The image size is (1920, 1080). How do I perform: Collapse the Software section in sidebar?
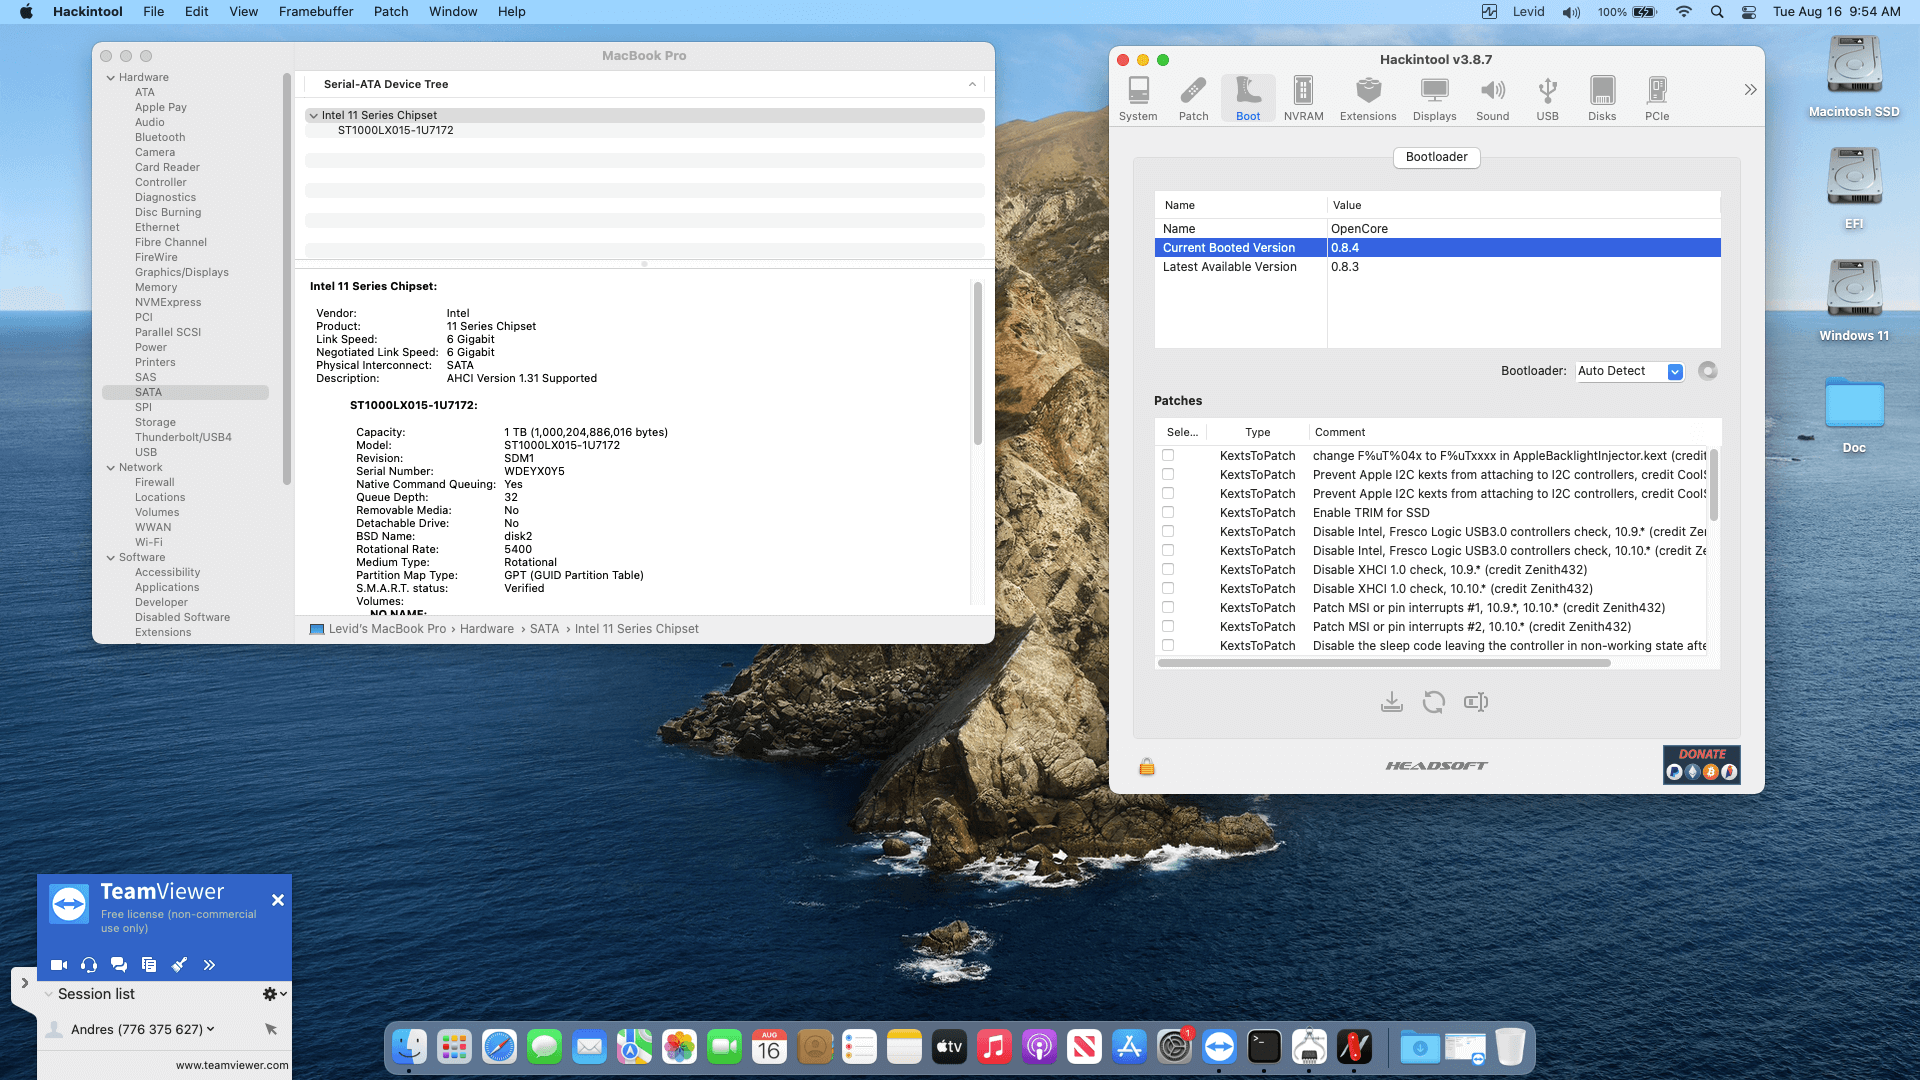111,558
